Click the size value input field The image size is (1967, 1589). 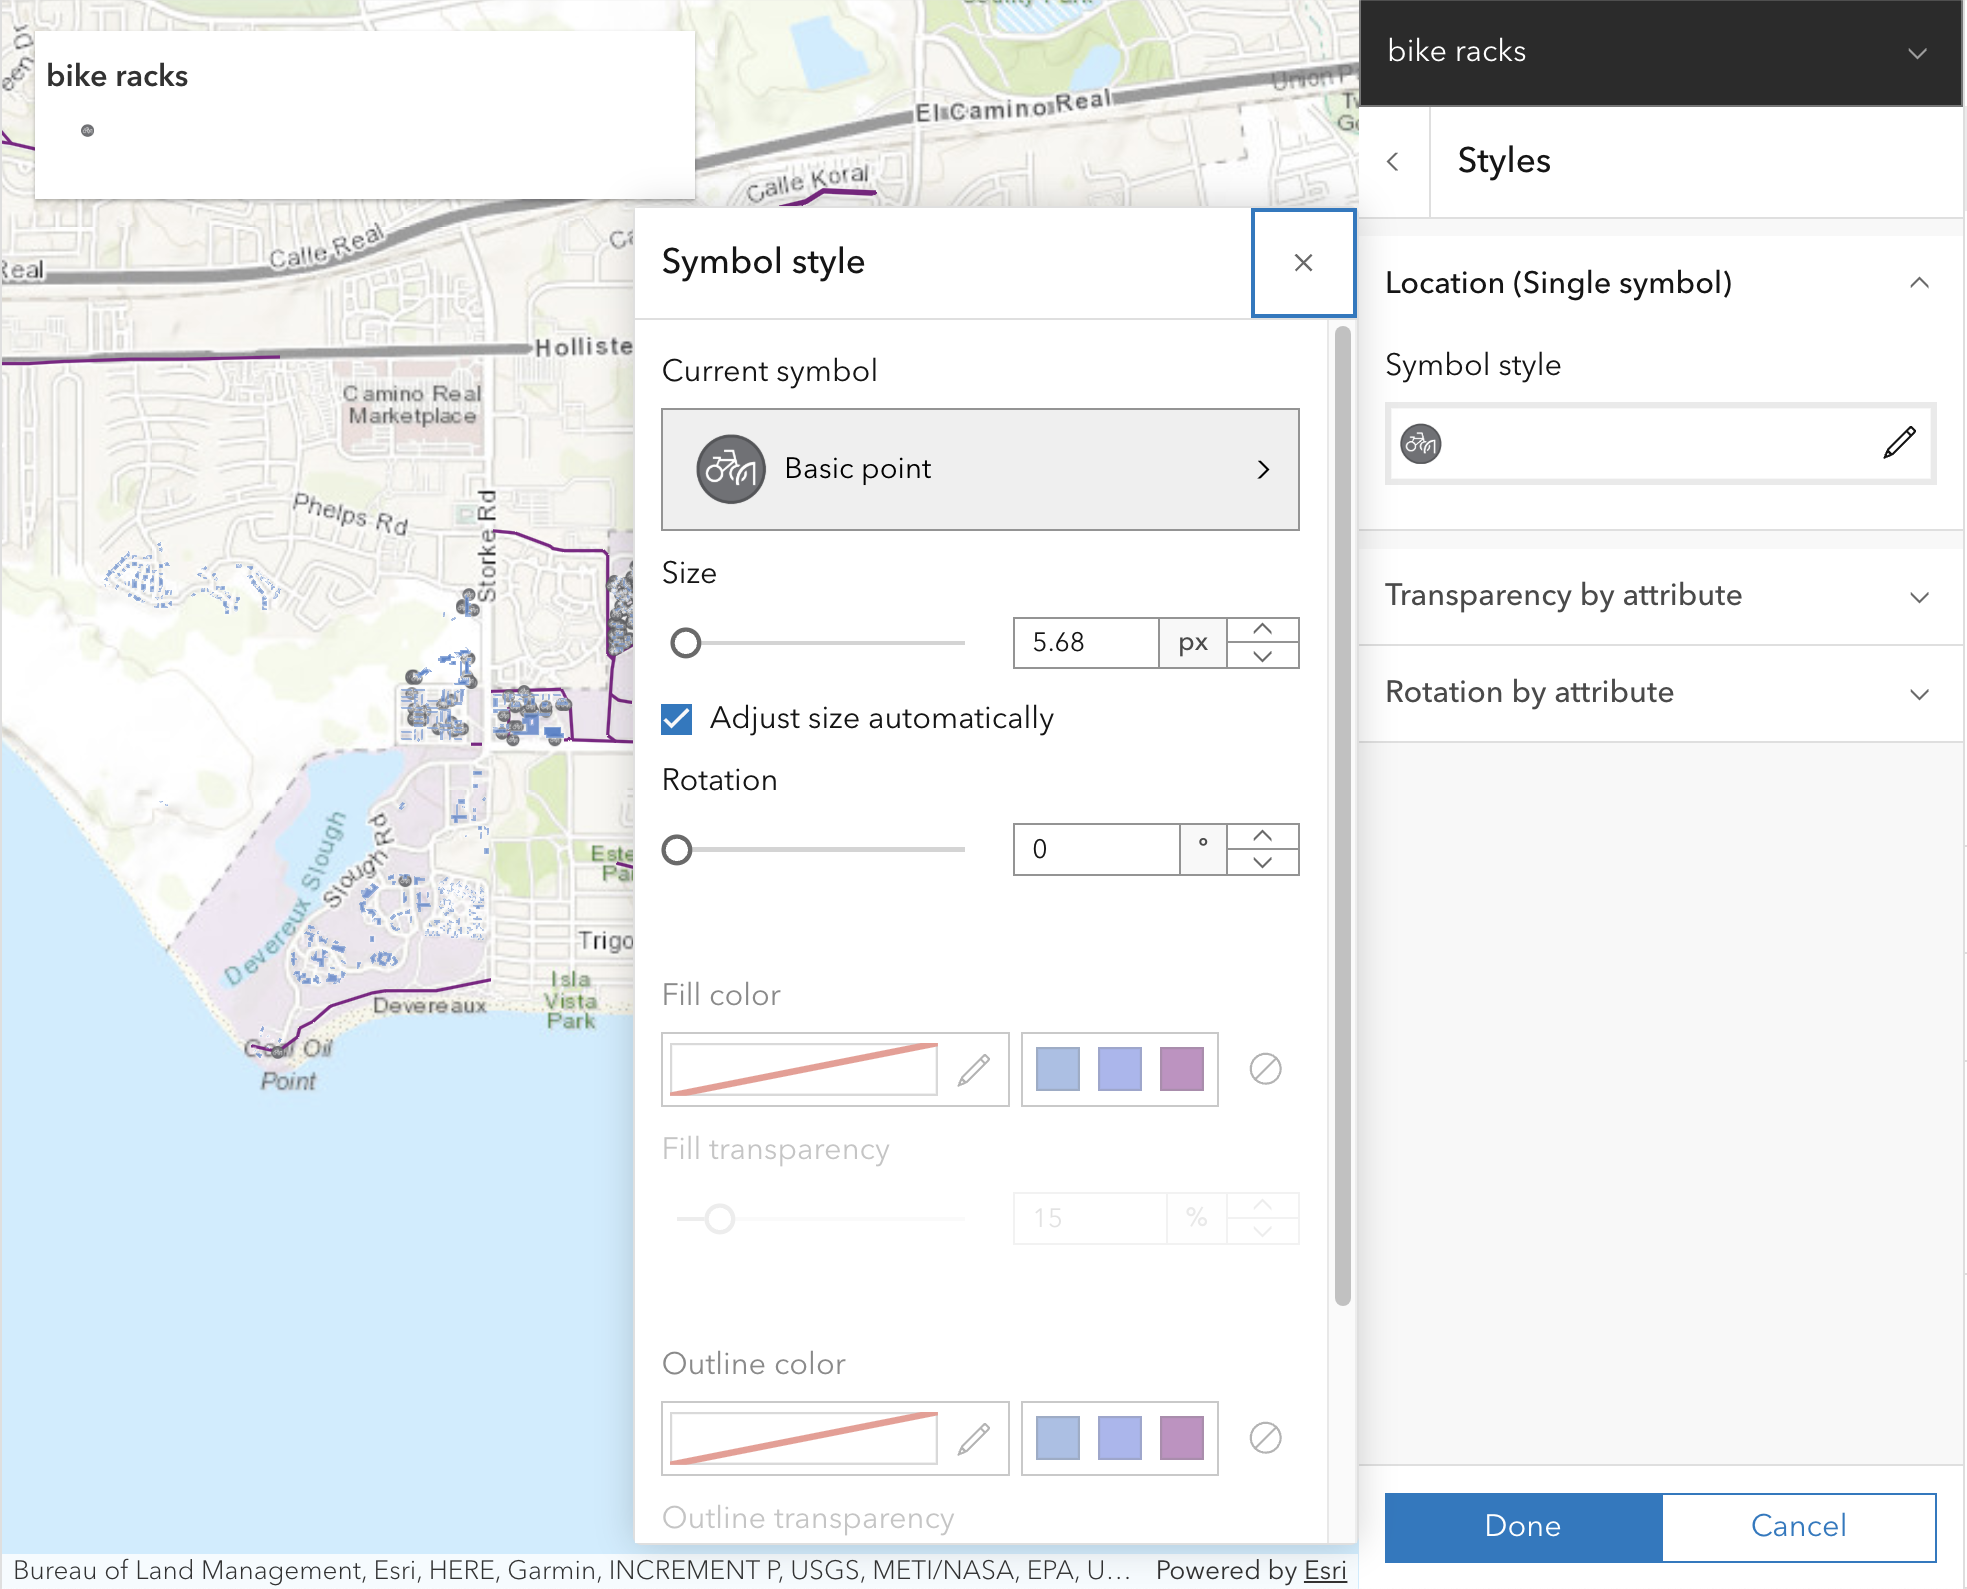pos(1086,643)
